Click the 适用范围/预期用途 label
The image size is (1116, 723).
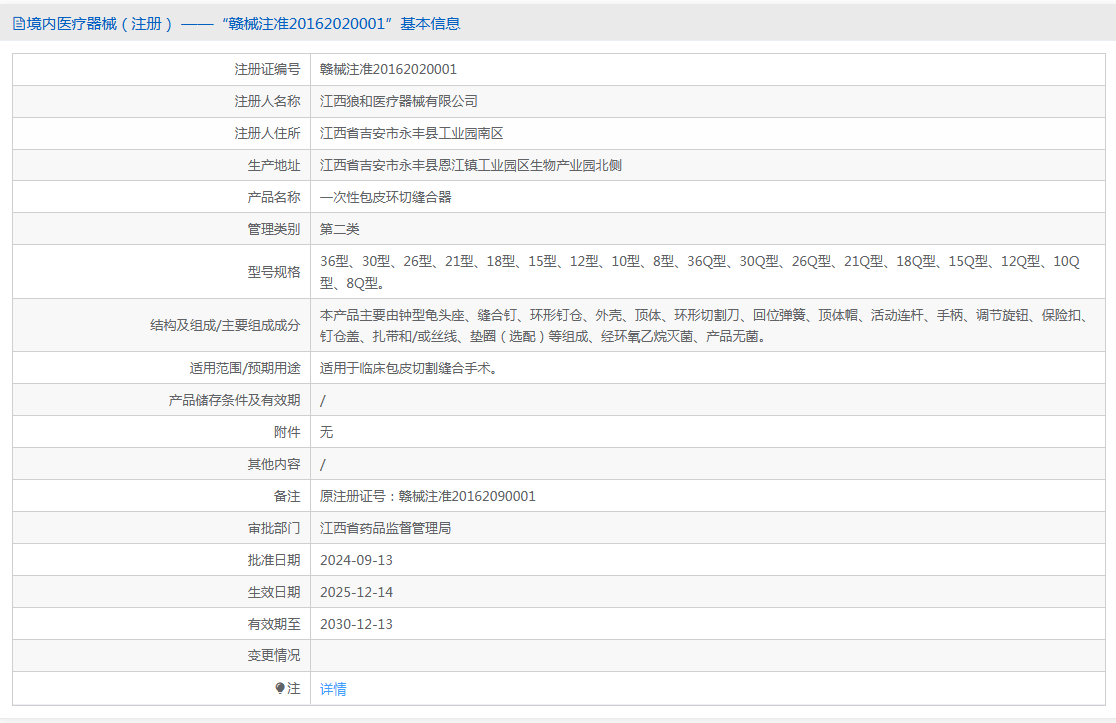(245, 368)
